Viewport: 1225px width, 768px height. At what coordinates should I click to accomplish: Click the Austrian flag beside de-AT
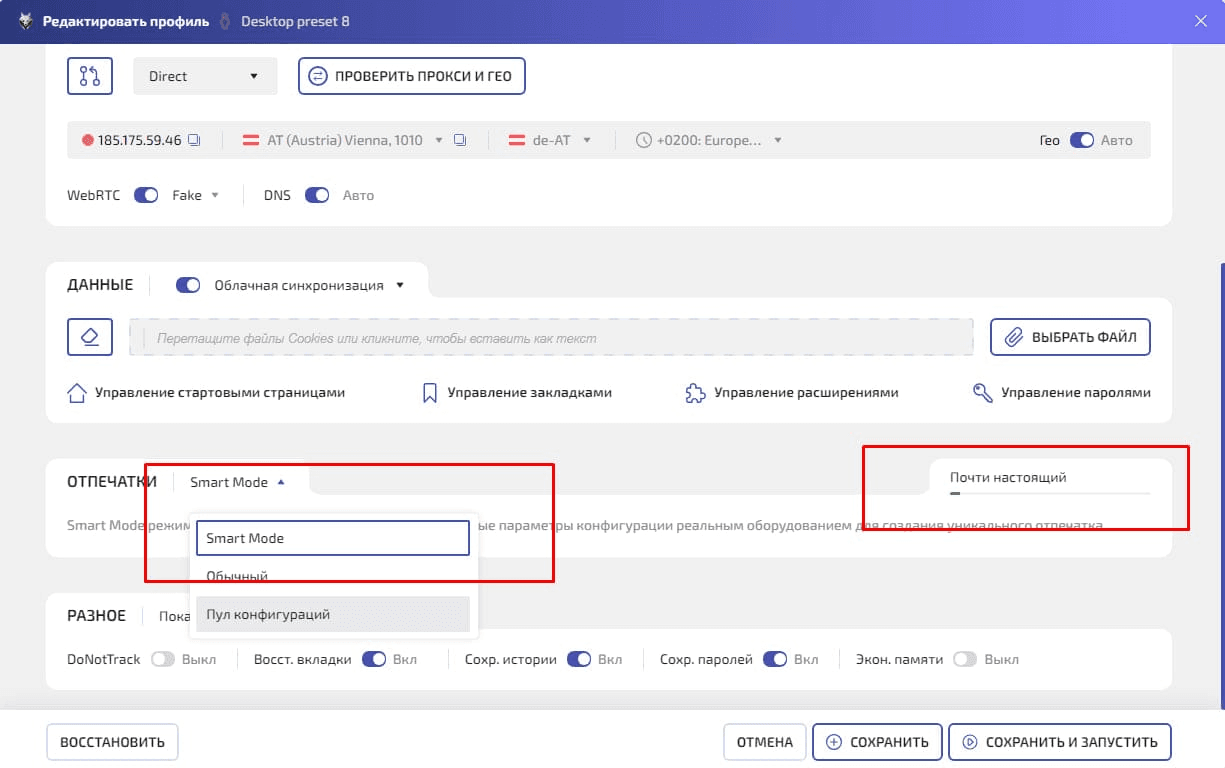[x=518, y=140]
